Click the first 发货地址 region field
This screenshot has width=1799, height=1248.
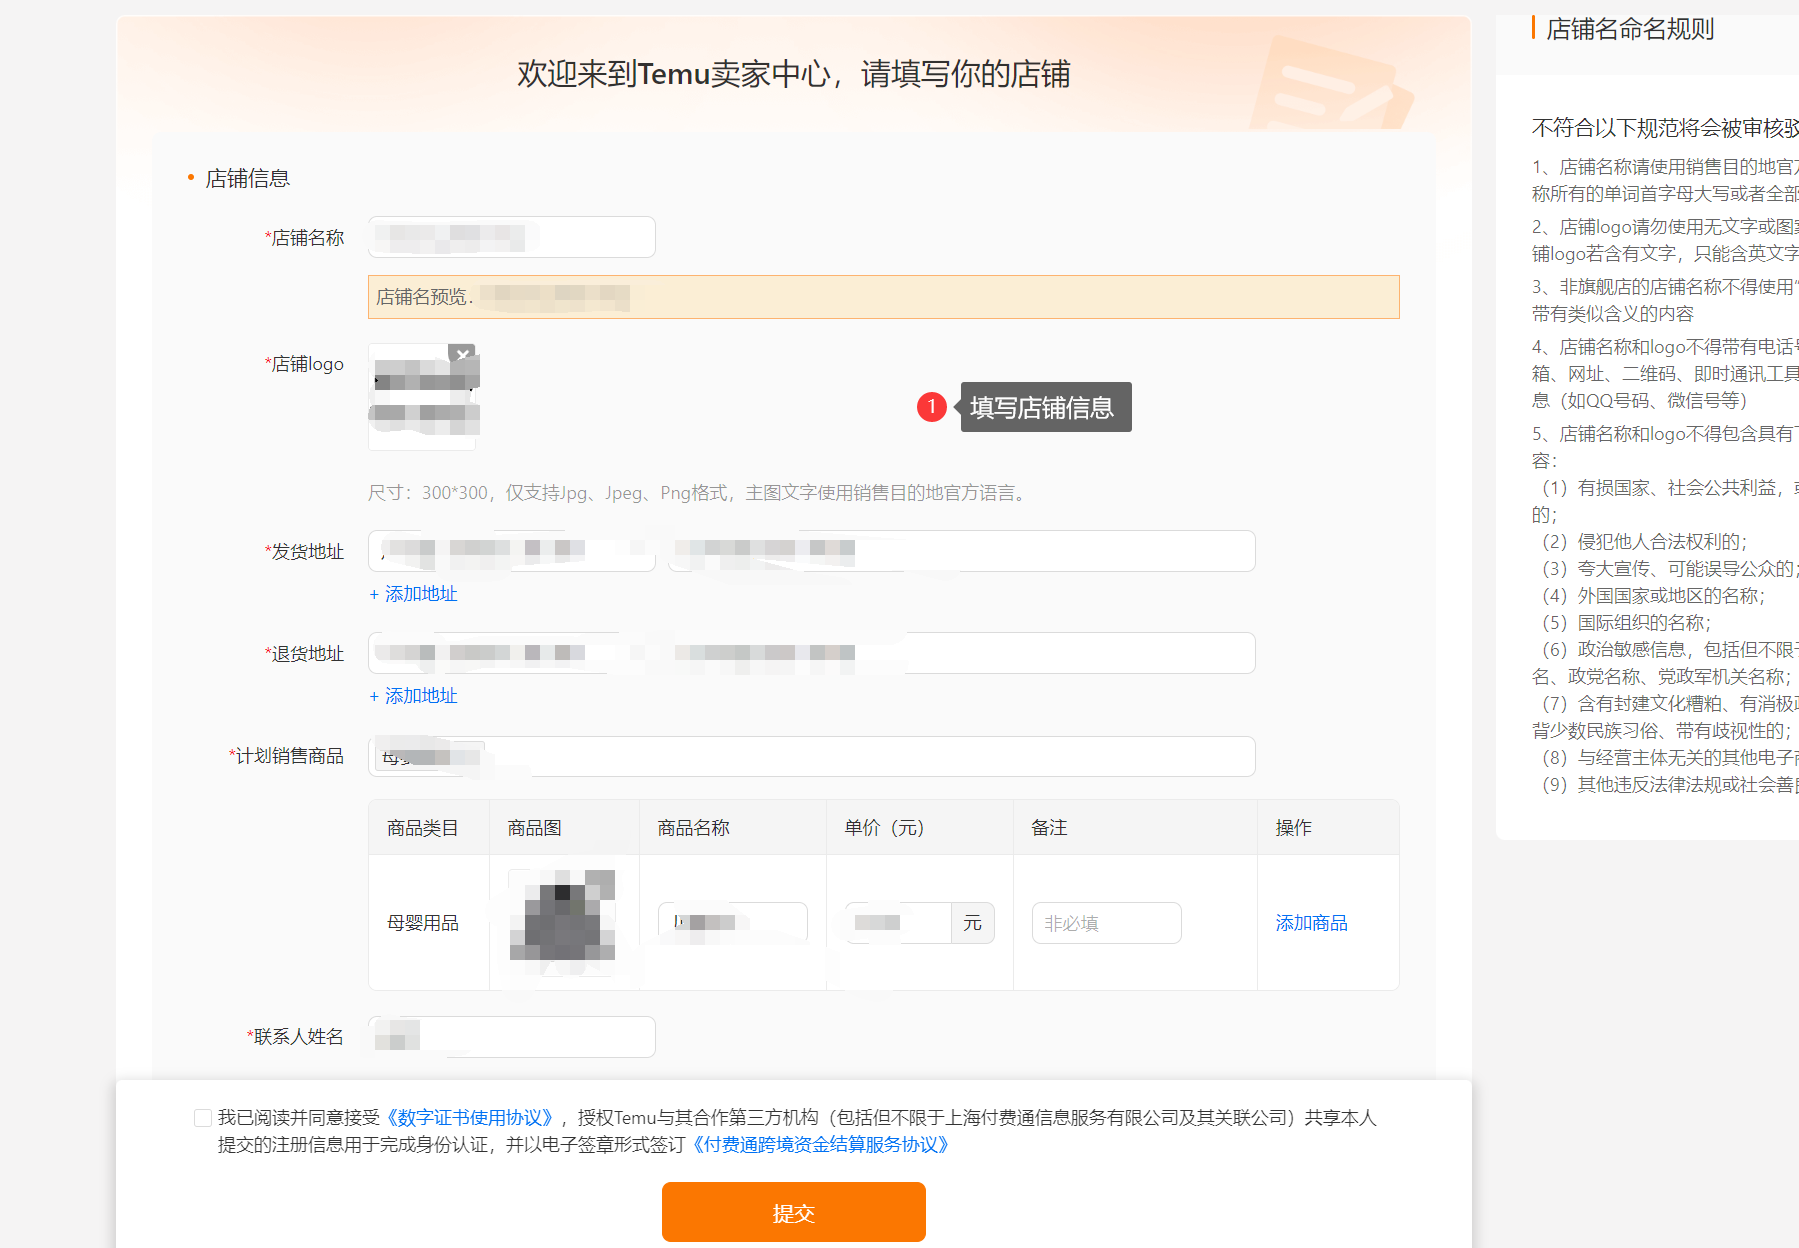point(512,551)
